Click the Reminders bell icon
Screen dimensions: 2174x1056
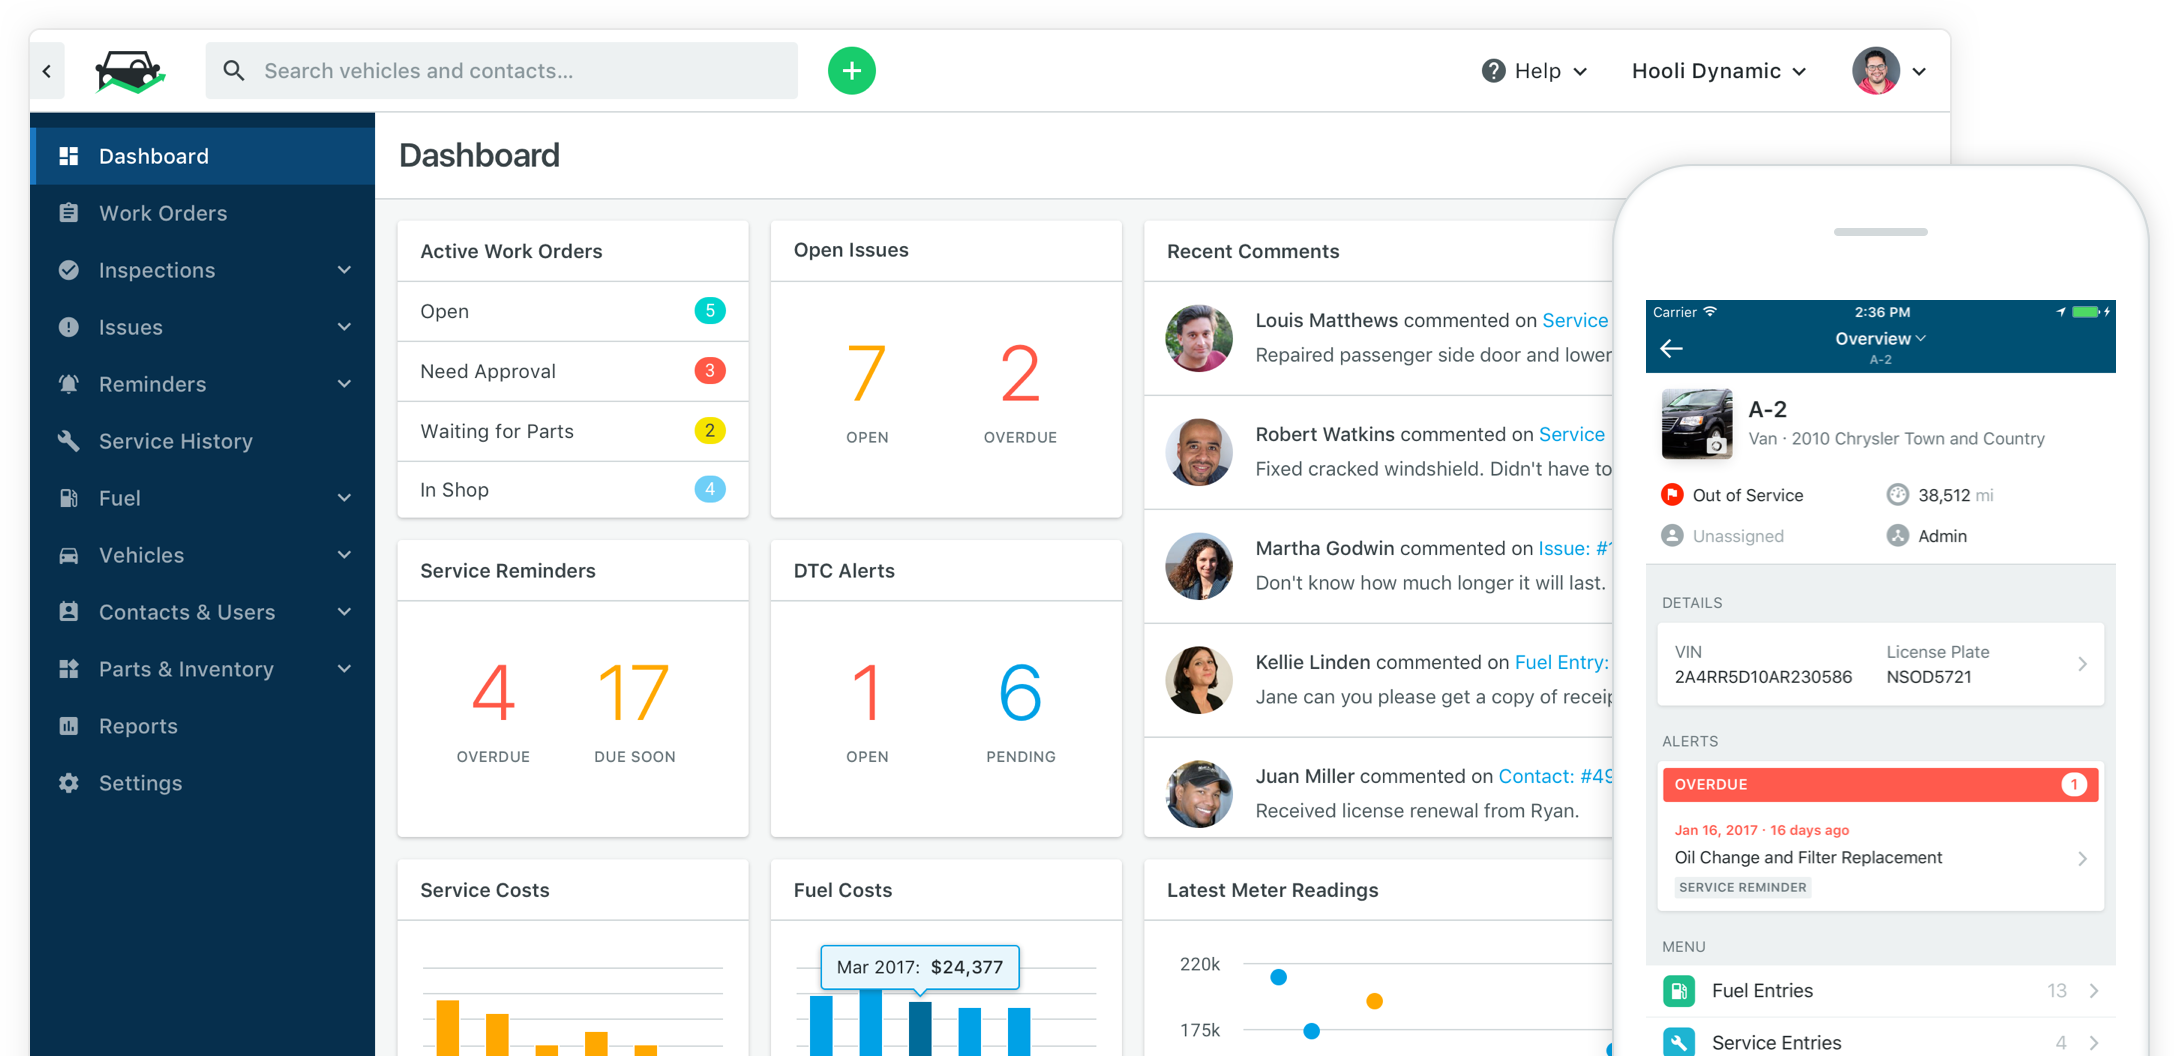(x=69, y=384)
